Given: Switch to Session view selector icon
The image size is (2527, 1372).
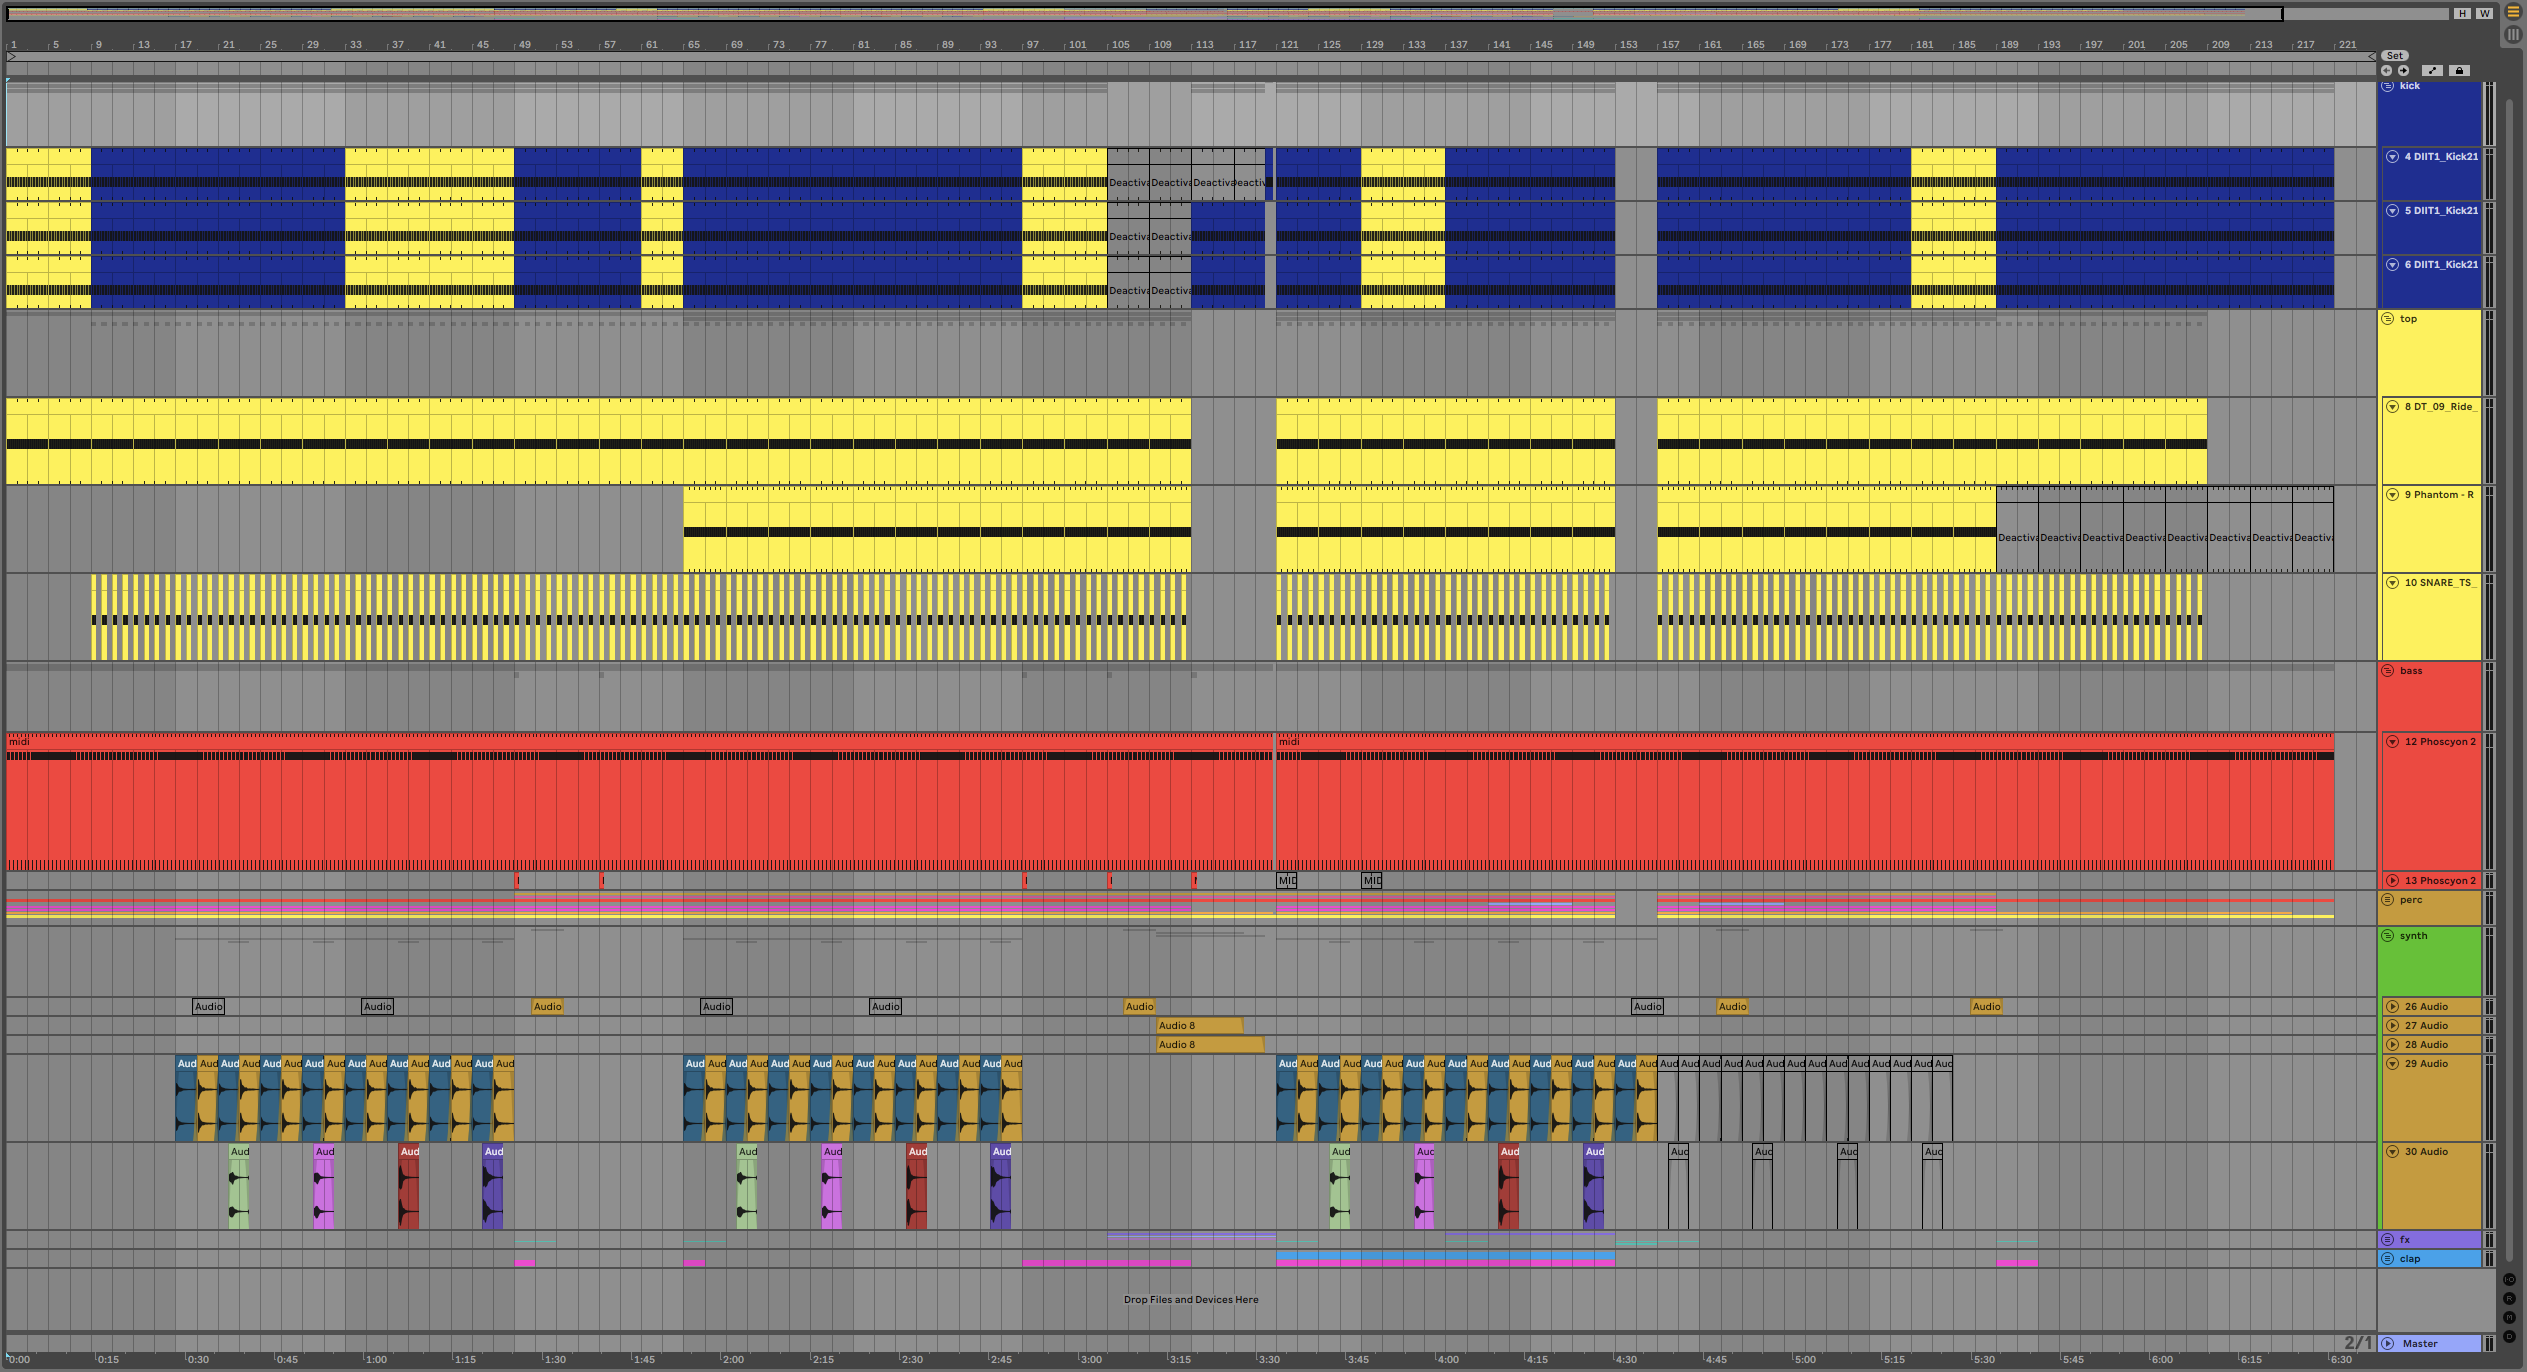Looking at the screenshot, I should point(2513,34).
